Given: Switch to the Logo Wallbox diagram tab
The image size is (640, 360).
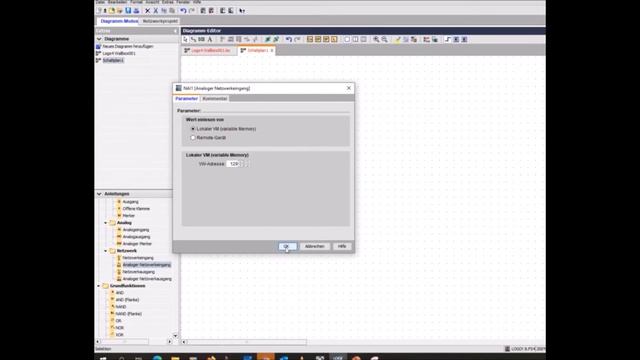Looking at the screenshot, I should click(210, 51).
